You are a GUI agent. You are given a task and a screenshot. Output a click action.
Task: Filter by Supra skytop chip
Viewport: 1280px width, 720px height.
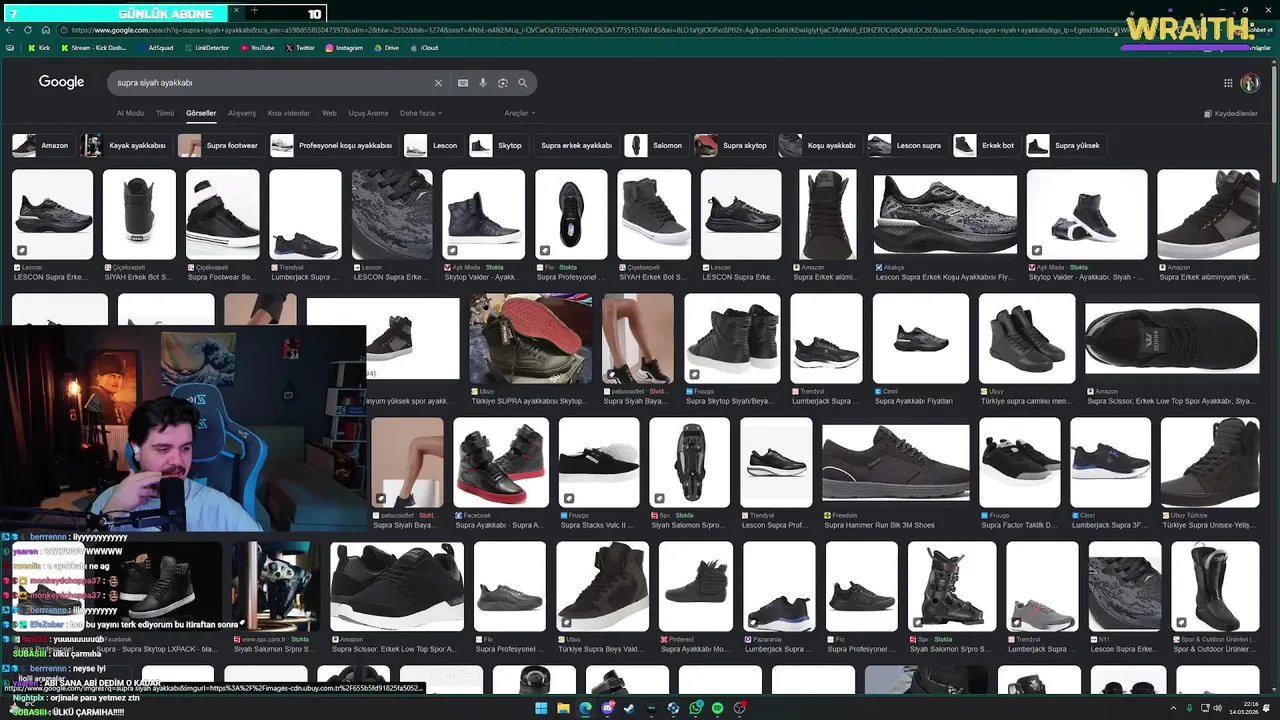[x=733, y=145]
